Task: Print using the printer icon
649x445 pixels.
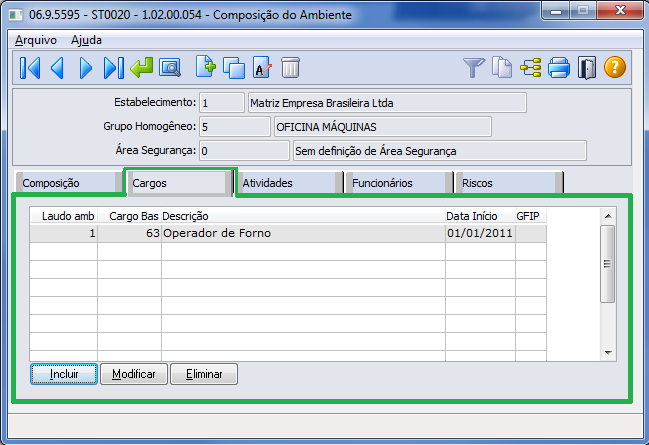Action: (559, 67)
